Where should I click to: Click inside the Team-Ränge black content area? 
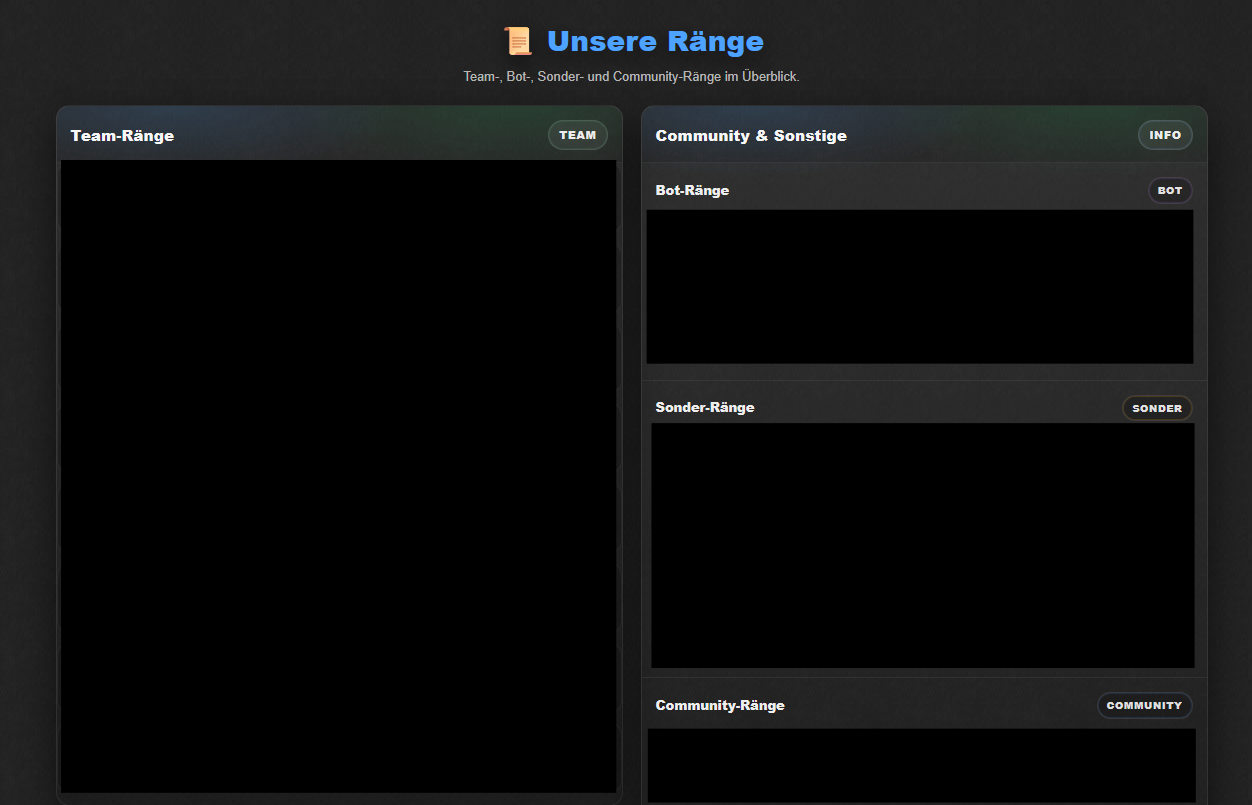338,476
